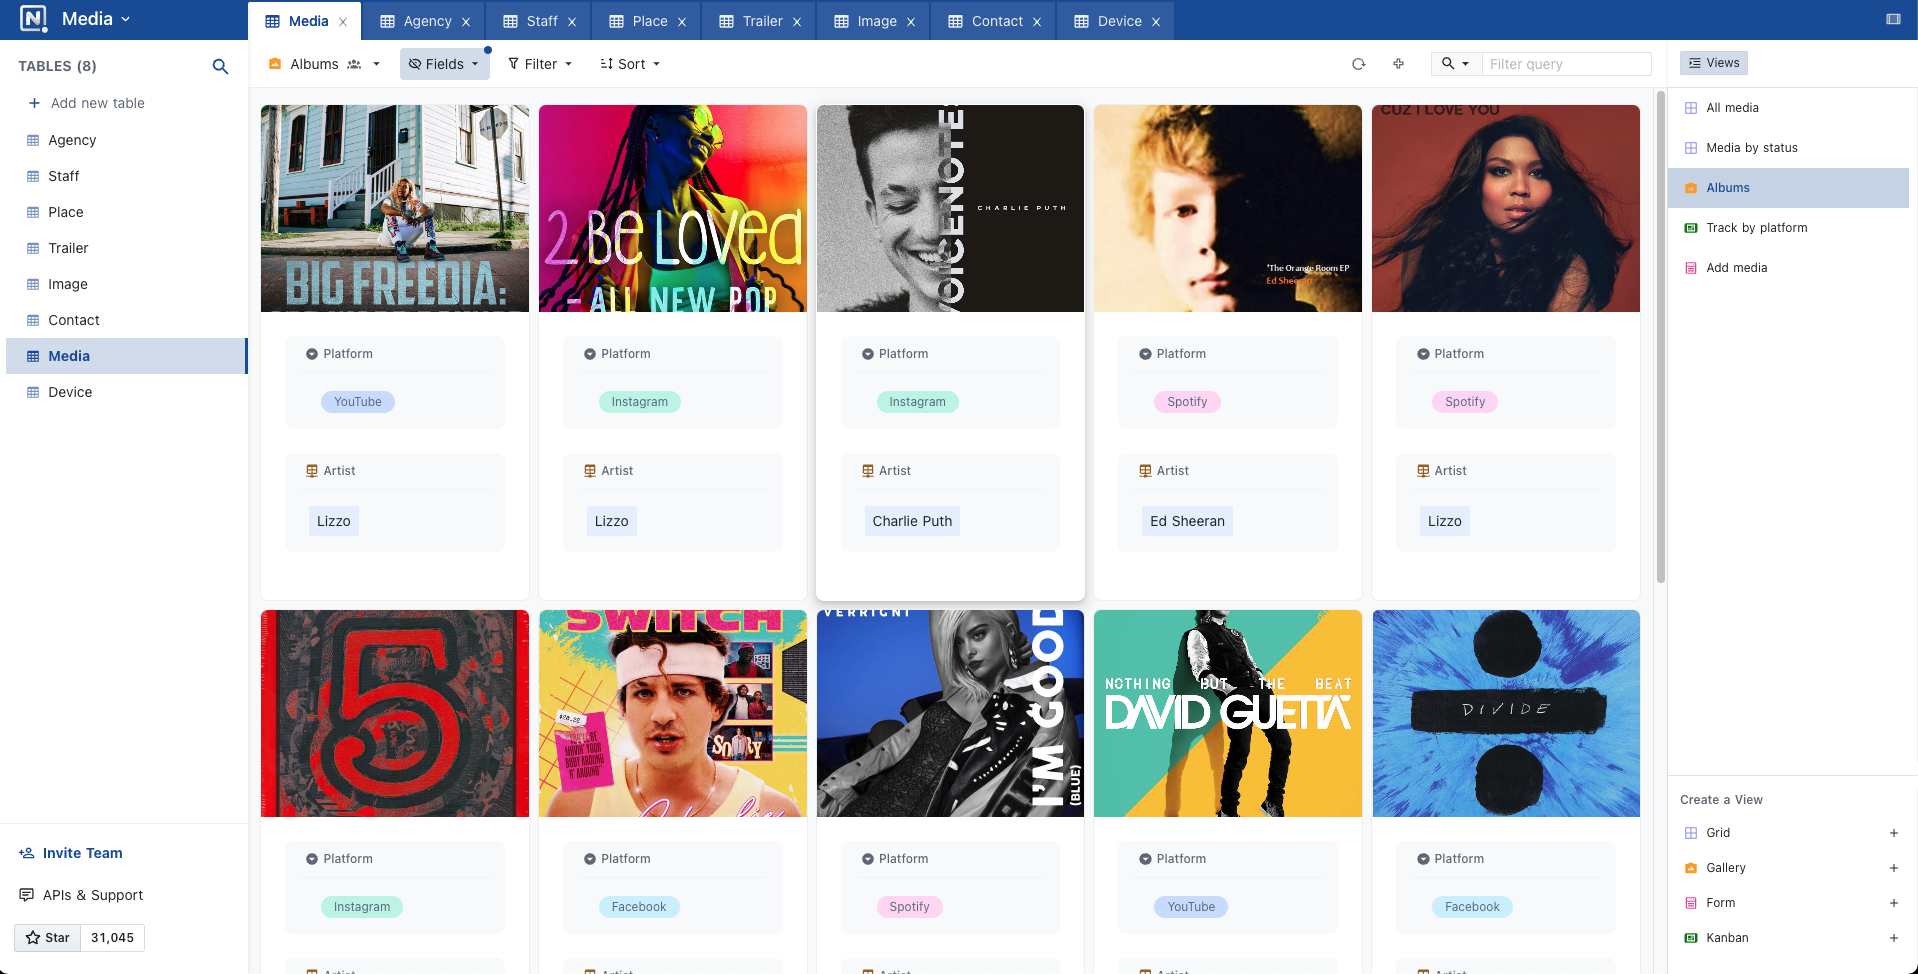
Task: Reload data with the refresh icon
Action: (x=1358, y=64)
